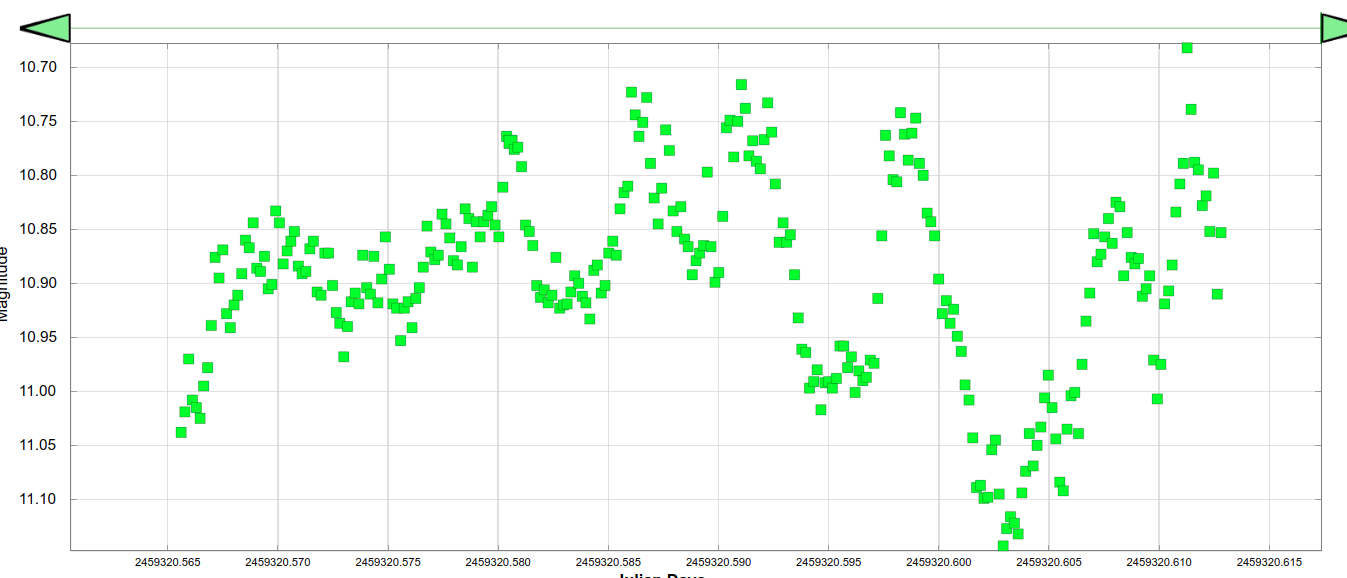Image resolution: width=1347 pixels, height=578 pixels.
Task: Click the 2459320.565 x-axis tick label
Action: [x=166, y=562]
